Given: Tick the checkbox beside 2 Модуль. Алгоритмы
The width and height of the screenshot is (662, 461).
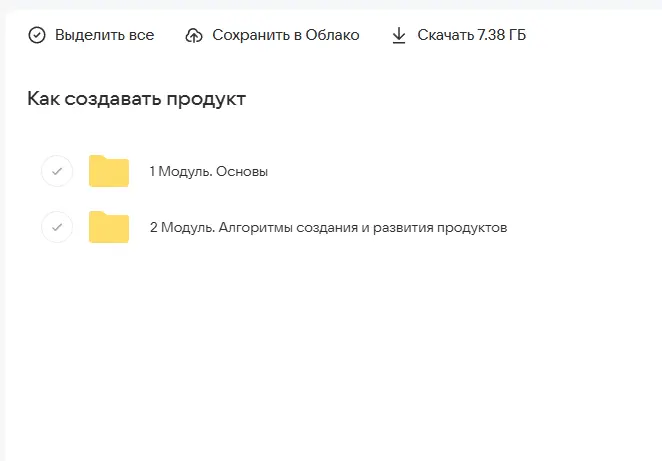Looking at the screenshot, I should 57,227.
